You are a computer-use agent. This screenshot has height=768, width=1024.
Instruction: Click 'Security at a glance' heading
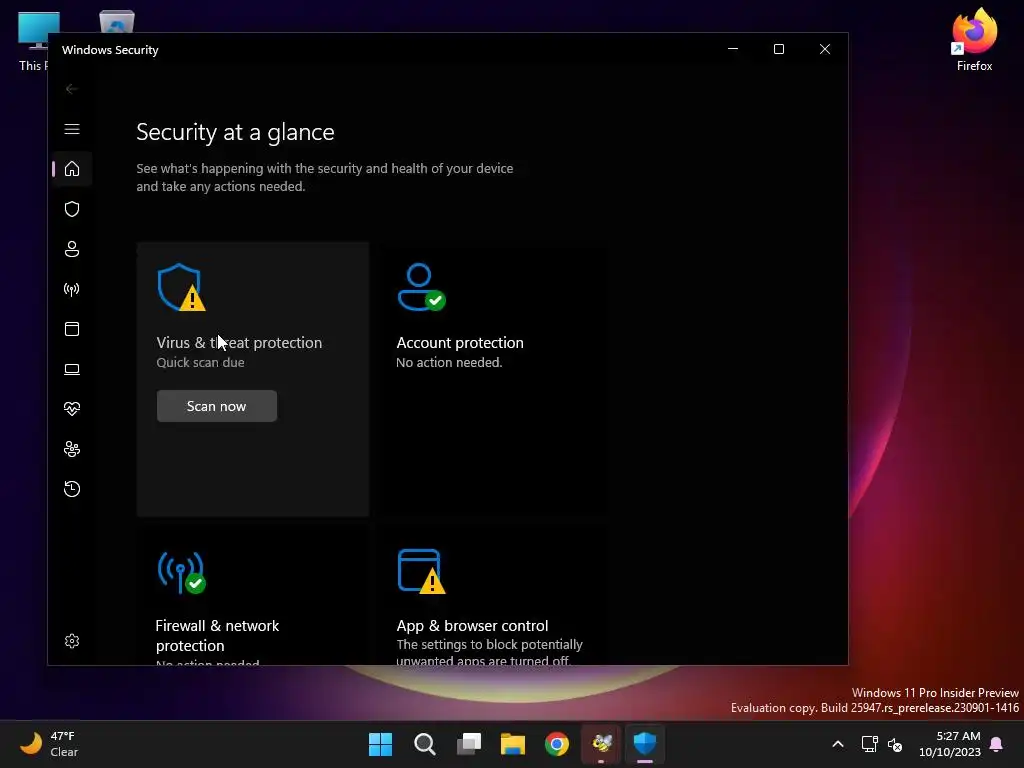(x=235, y=132)
